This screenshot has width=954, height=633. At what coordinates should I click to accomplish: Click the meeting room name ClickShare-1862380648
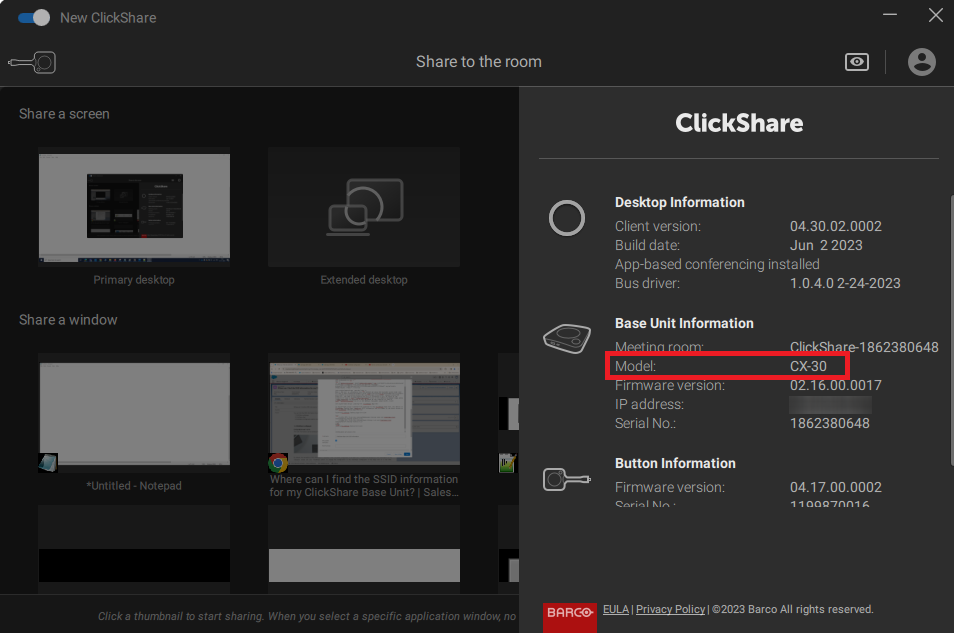coord(864,347)
